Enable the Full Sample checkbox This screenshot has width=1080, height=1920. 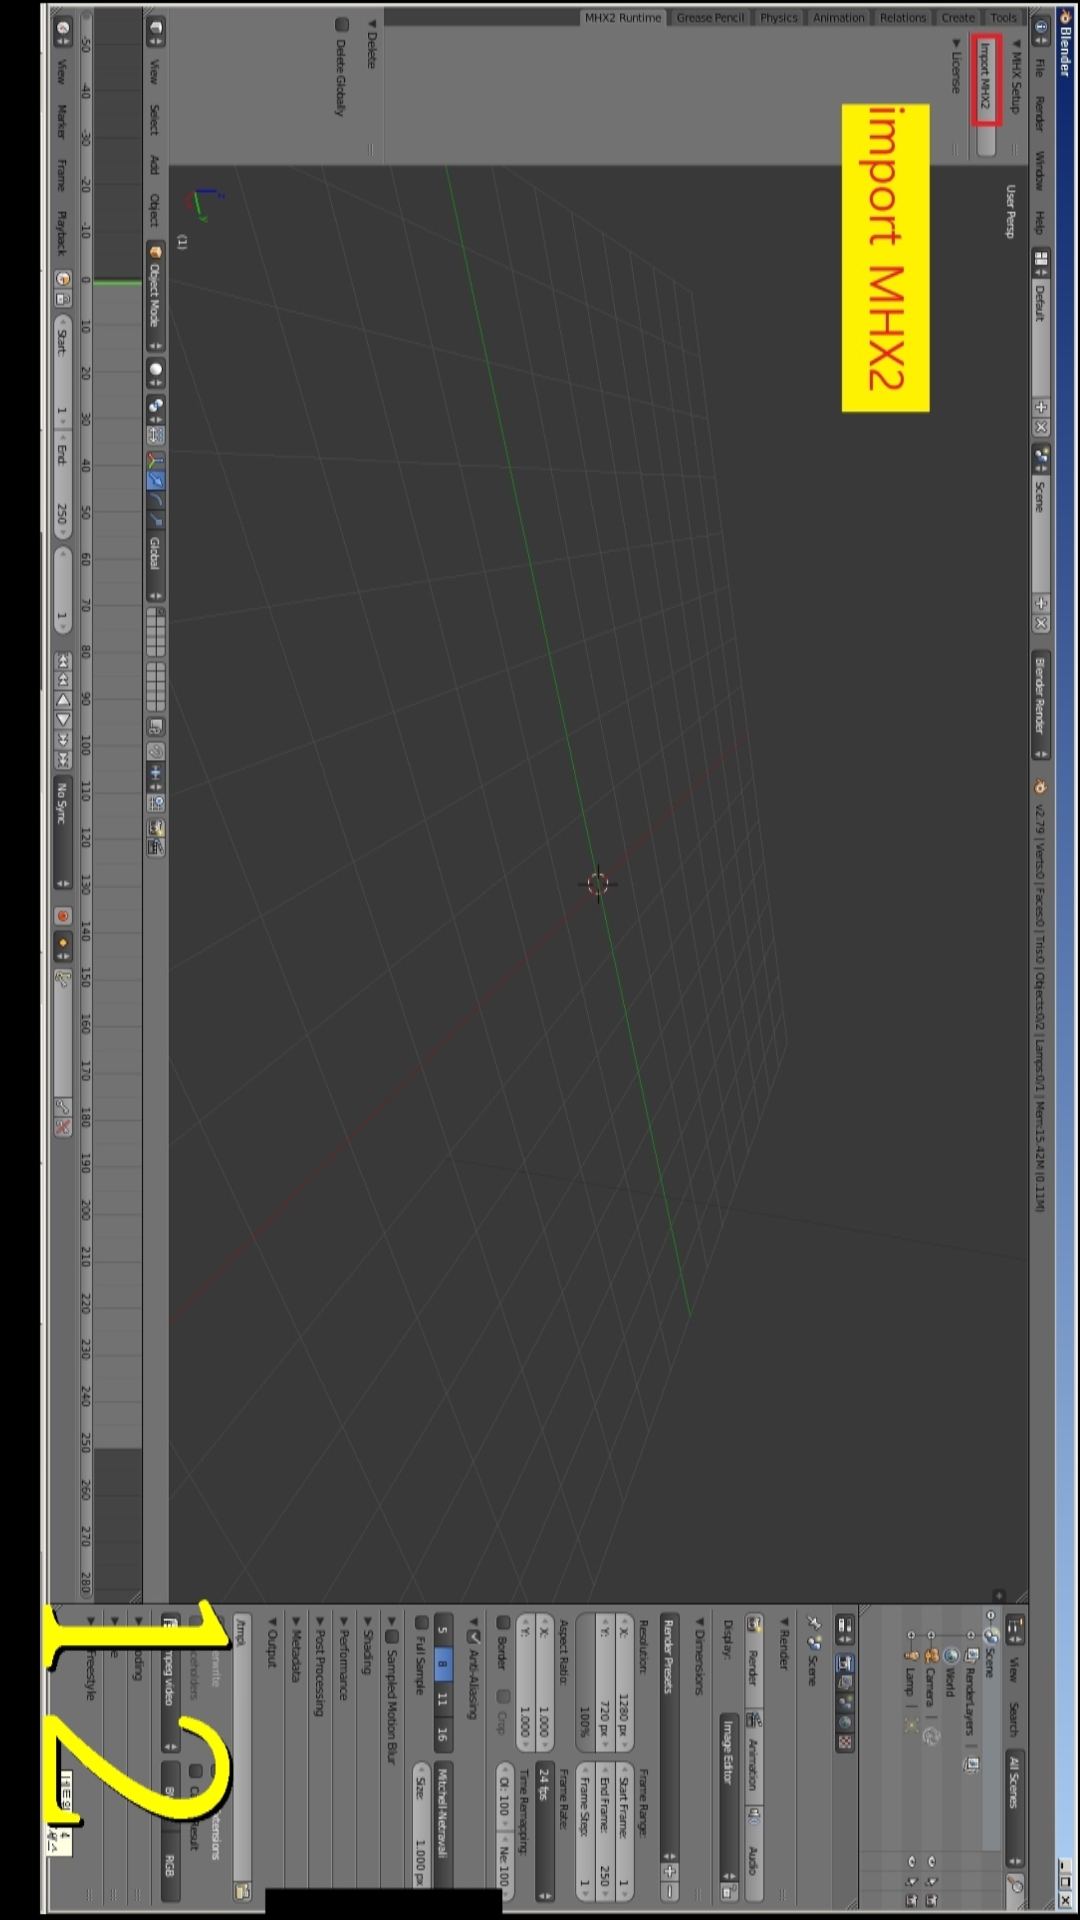coord(421,1622)
